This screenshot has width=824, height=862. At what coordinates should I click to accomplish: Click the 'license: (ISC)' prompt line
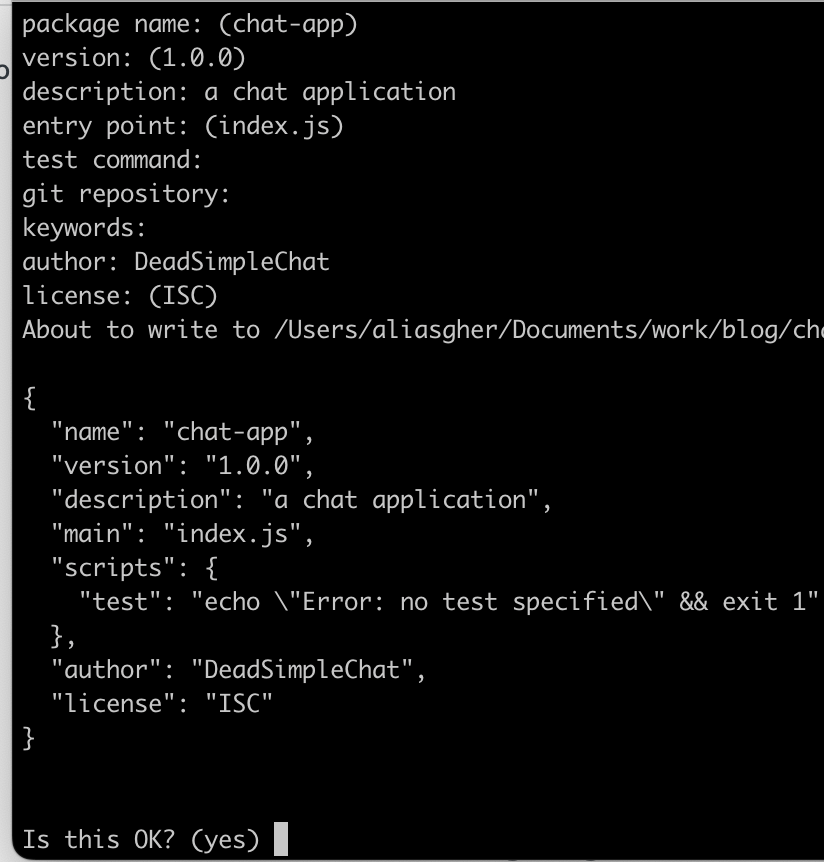[120, 296]
